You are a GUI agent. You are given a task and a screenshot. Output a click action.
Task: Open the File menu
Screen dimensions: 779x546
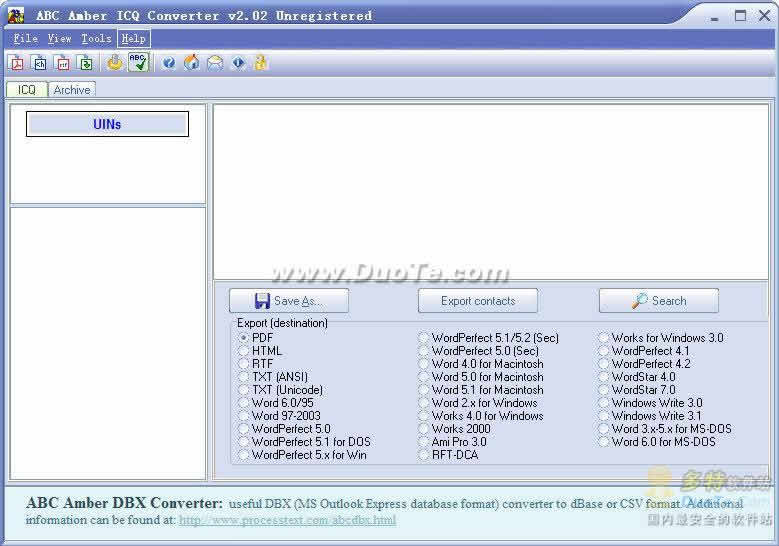(26, 38)
